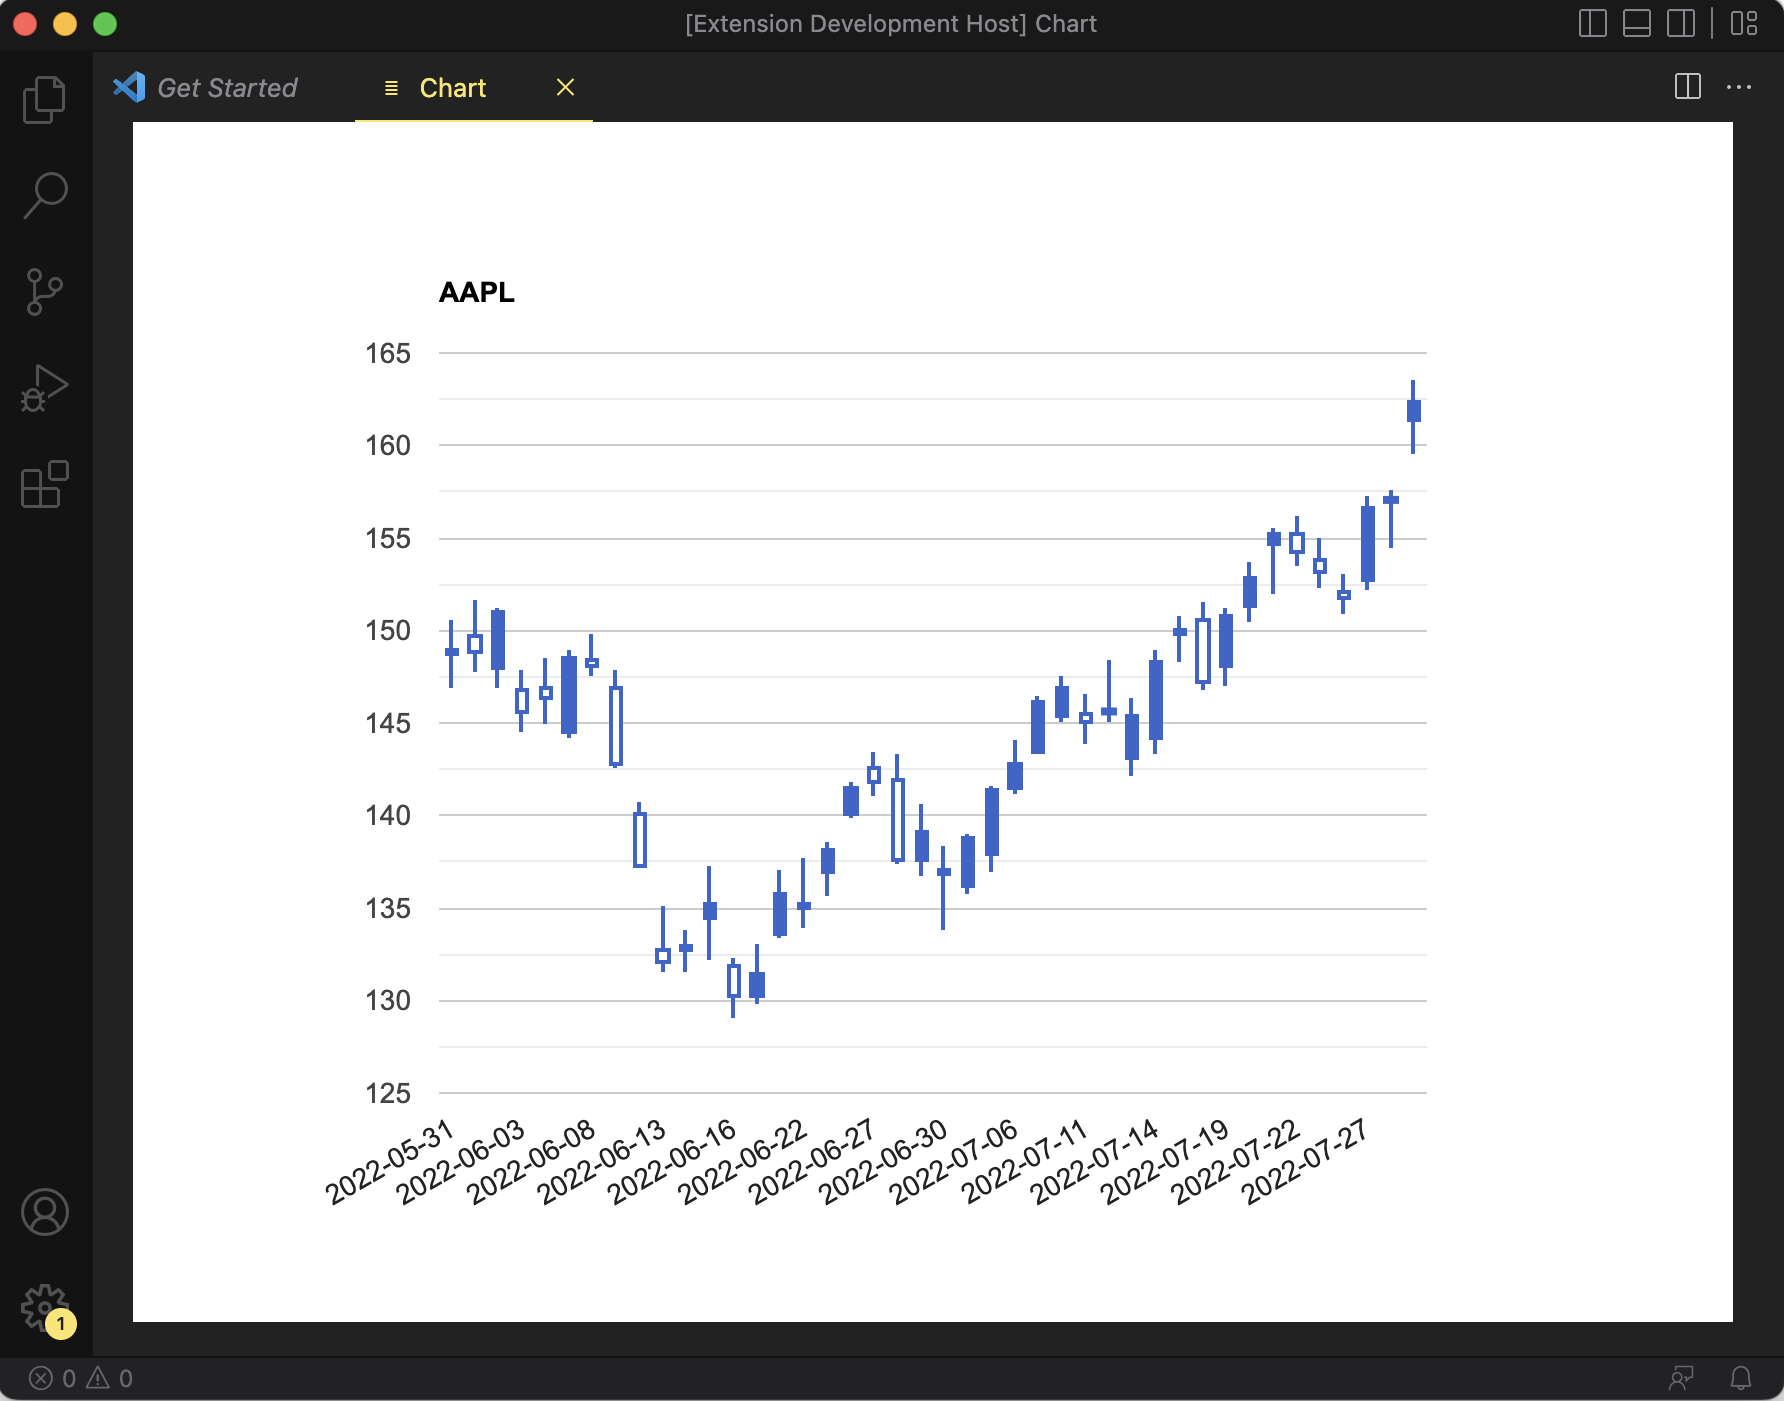This screenshot has width=1784, height=1401.
Task: Click the feedback icon in status bar
Action: [x=1681, y=1379]
